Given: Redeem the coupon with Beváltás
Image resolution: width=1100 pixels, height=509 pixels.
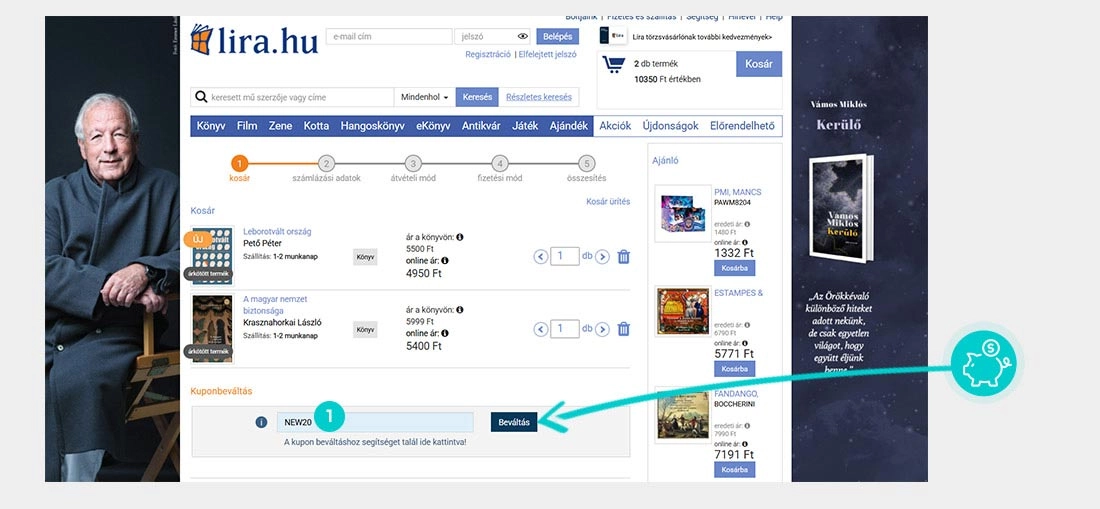Looking at the screenshot, I should coord(514,422).
